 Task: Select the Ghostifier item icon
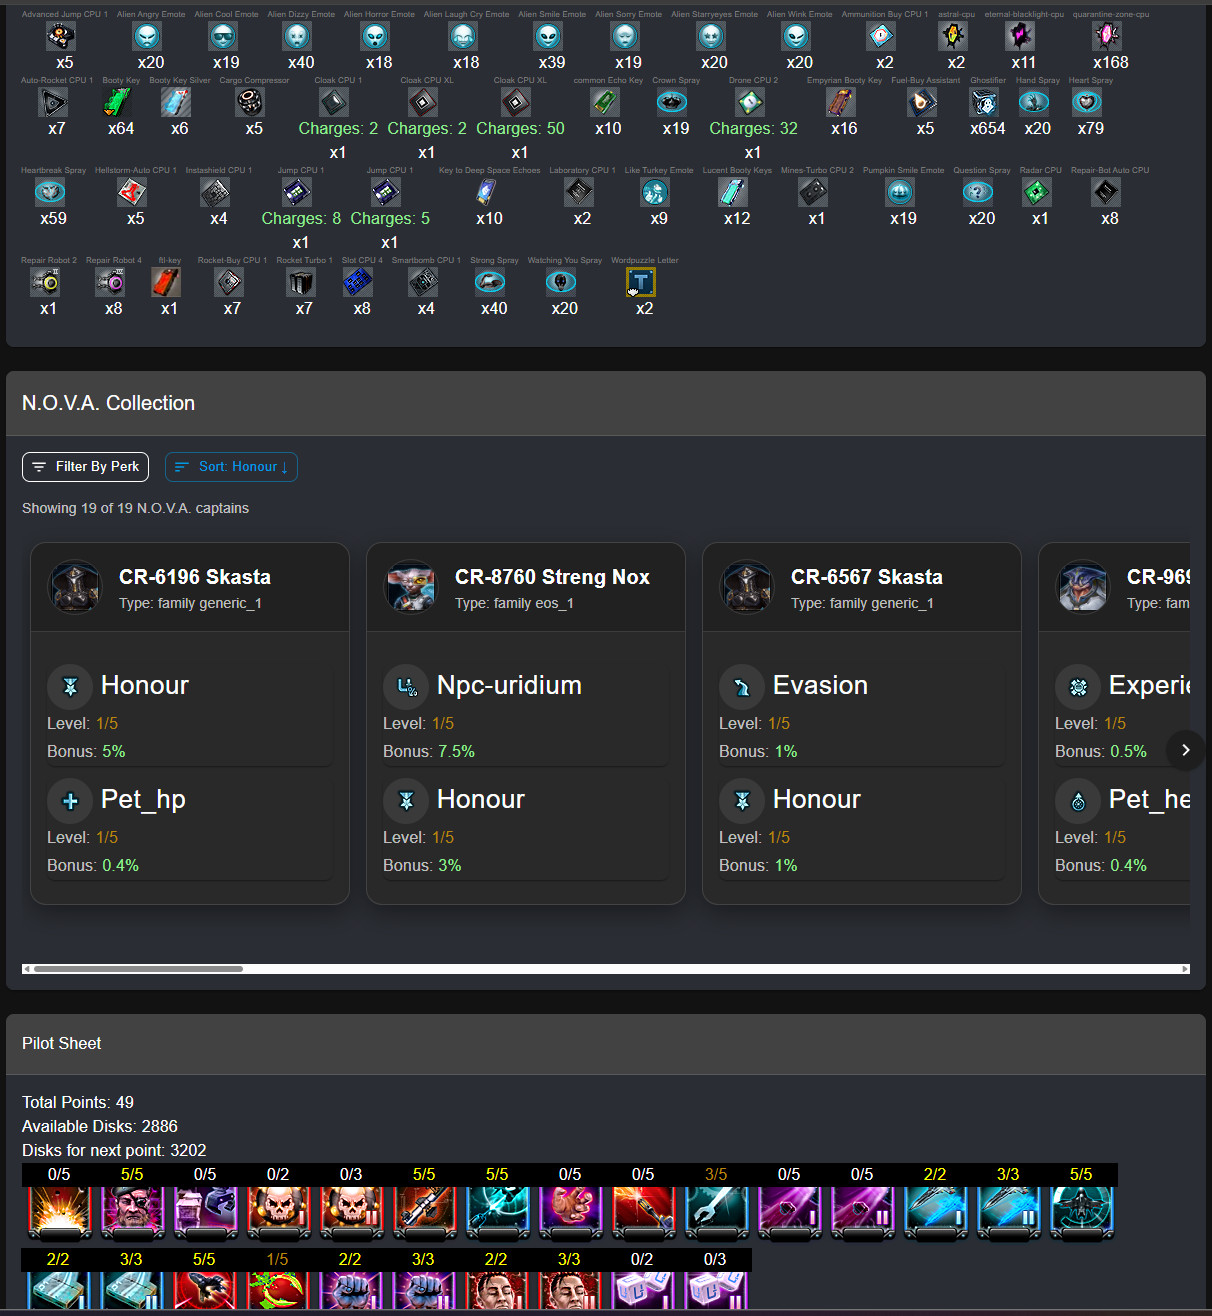984,102
